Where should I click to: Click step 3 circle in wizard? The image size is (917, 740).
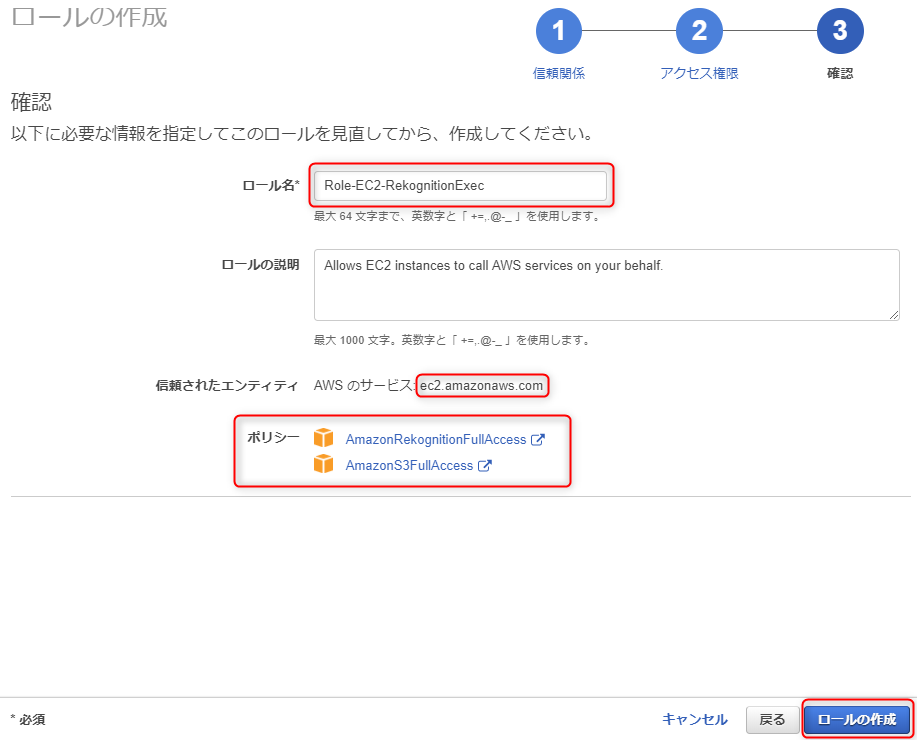pos(840,31)
